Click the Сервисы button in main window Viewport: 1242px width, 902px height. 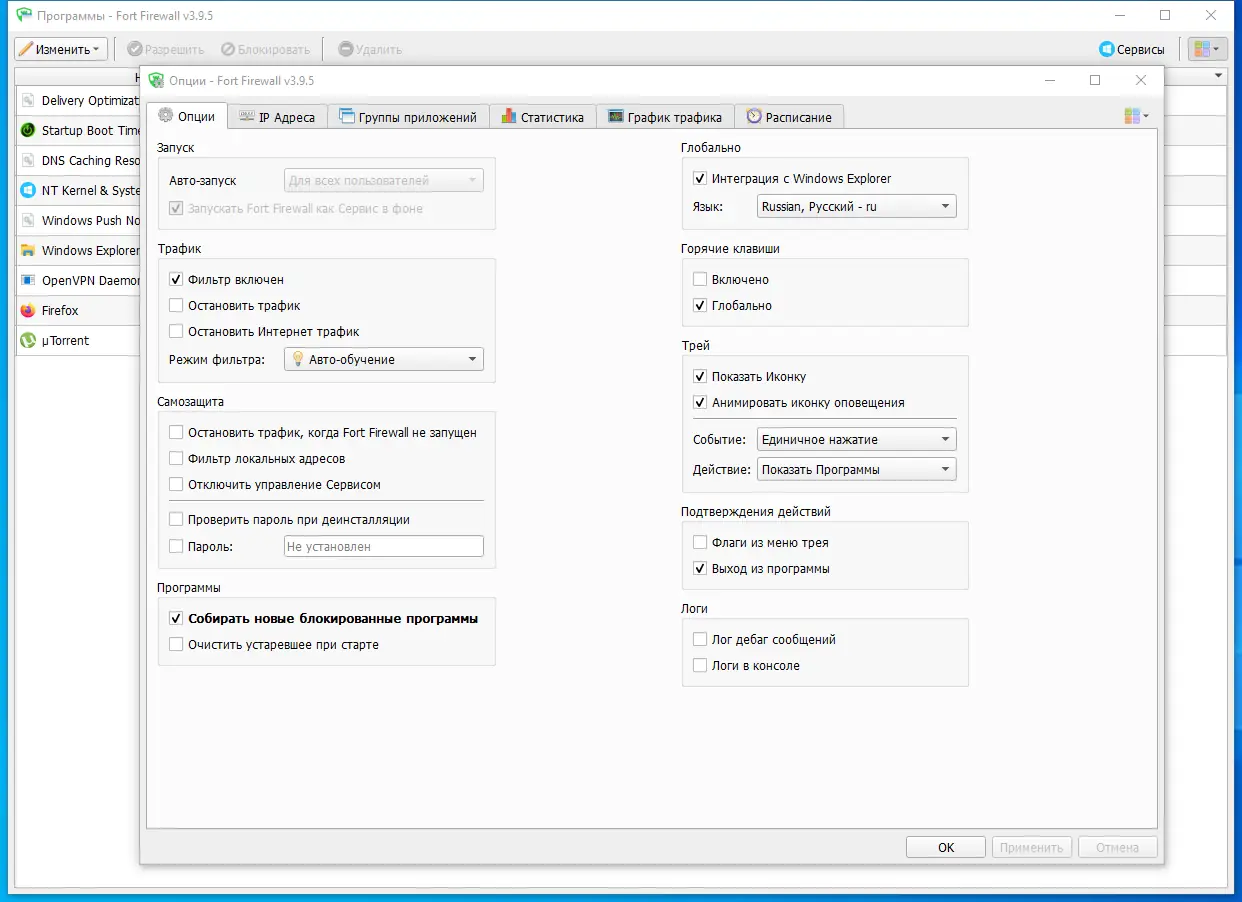(1132, 49)
